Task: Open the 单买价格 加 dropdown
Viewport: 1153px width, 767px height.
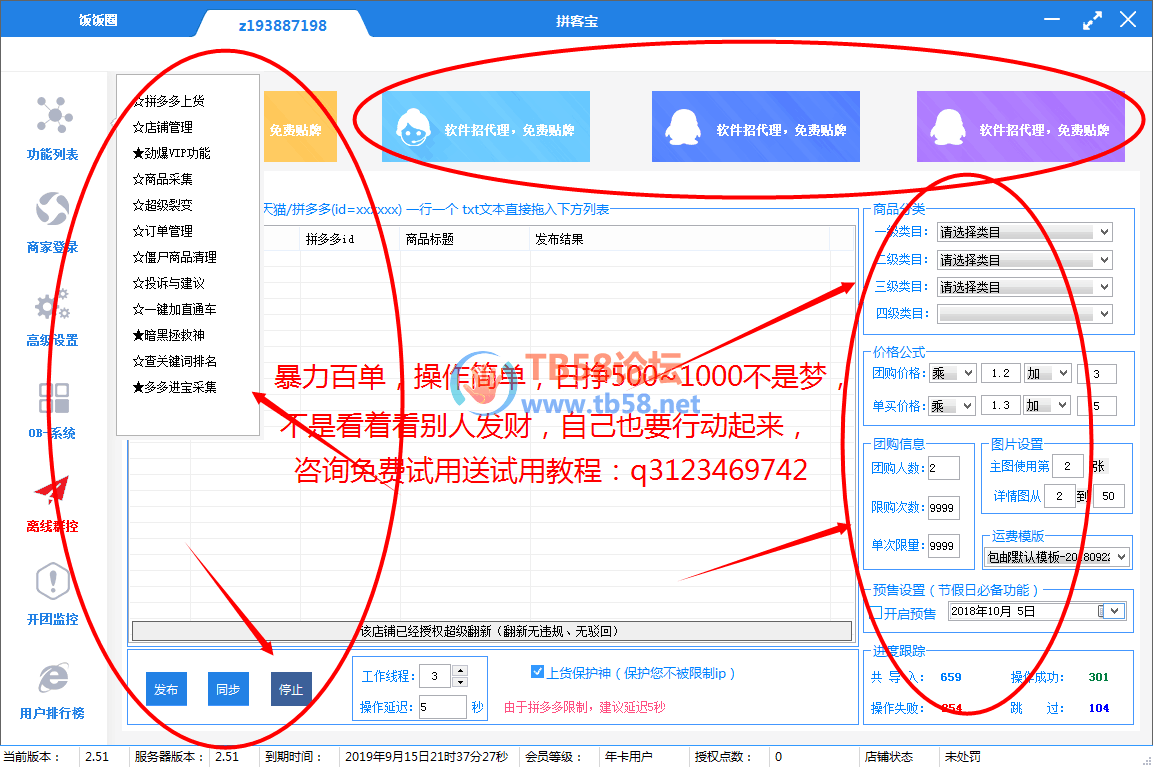Action: point(1048,406)
